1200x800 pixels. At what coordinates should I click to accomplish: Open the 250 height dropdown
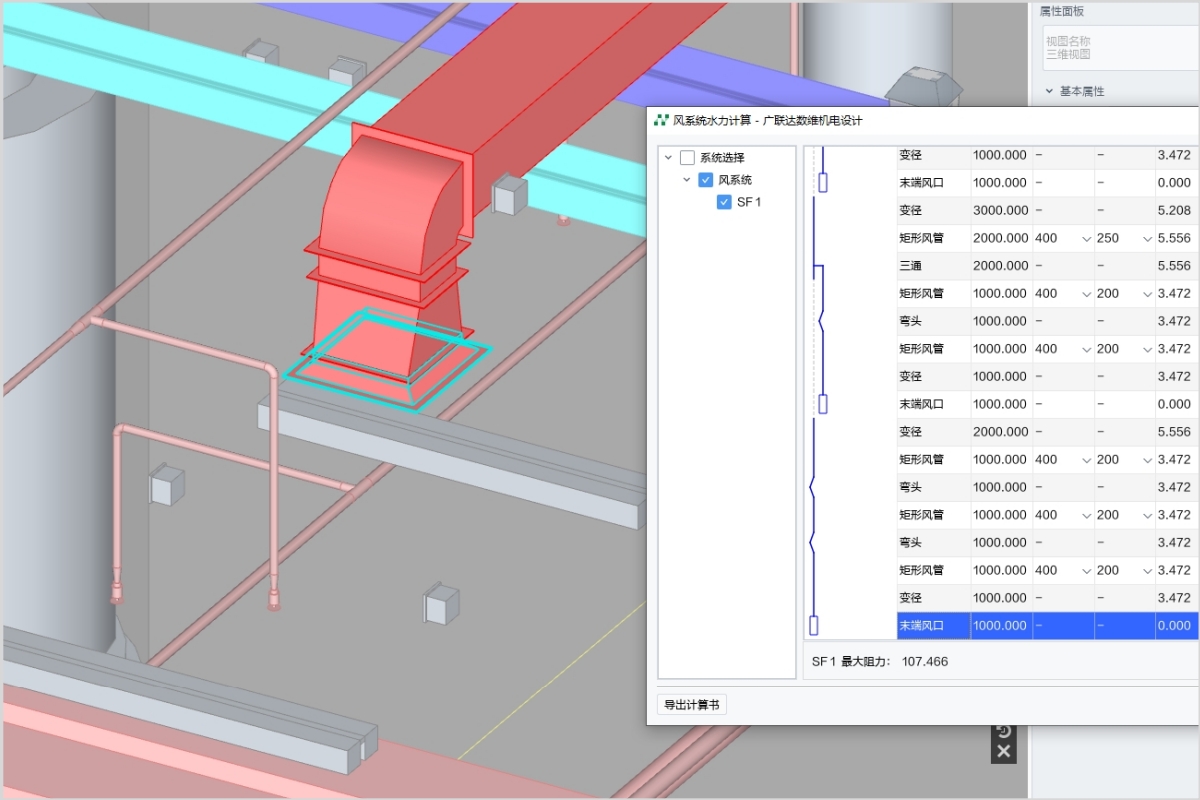(x=1147, y=239)
